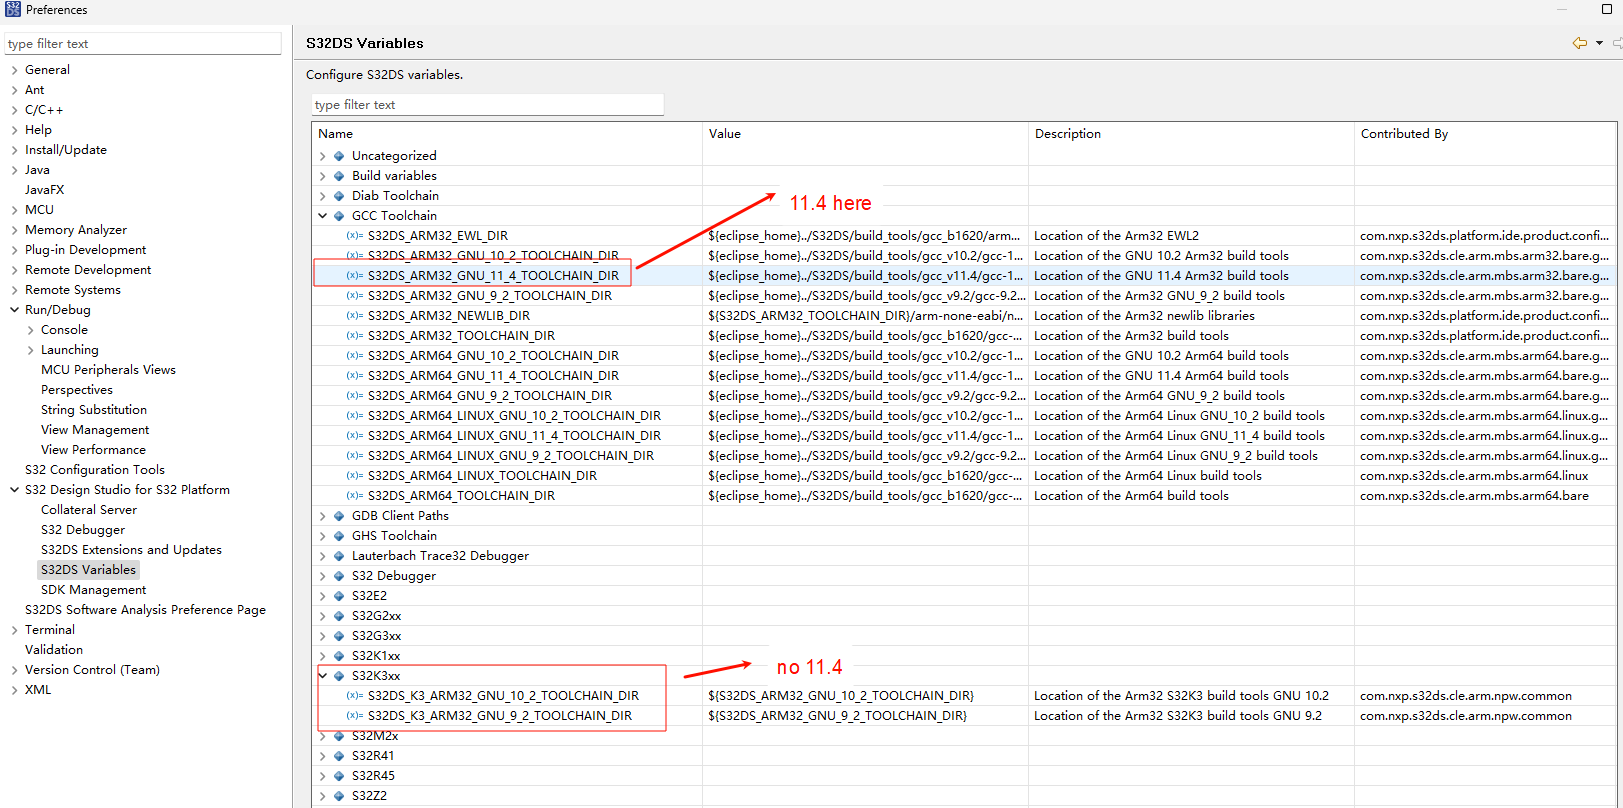Click the variable icon beside S32DS_ARM32_EWL_DIR
This screenshot has width=1623, height=808.
[x=355, y=236]
